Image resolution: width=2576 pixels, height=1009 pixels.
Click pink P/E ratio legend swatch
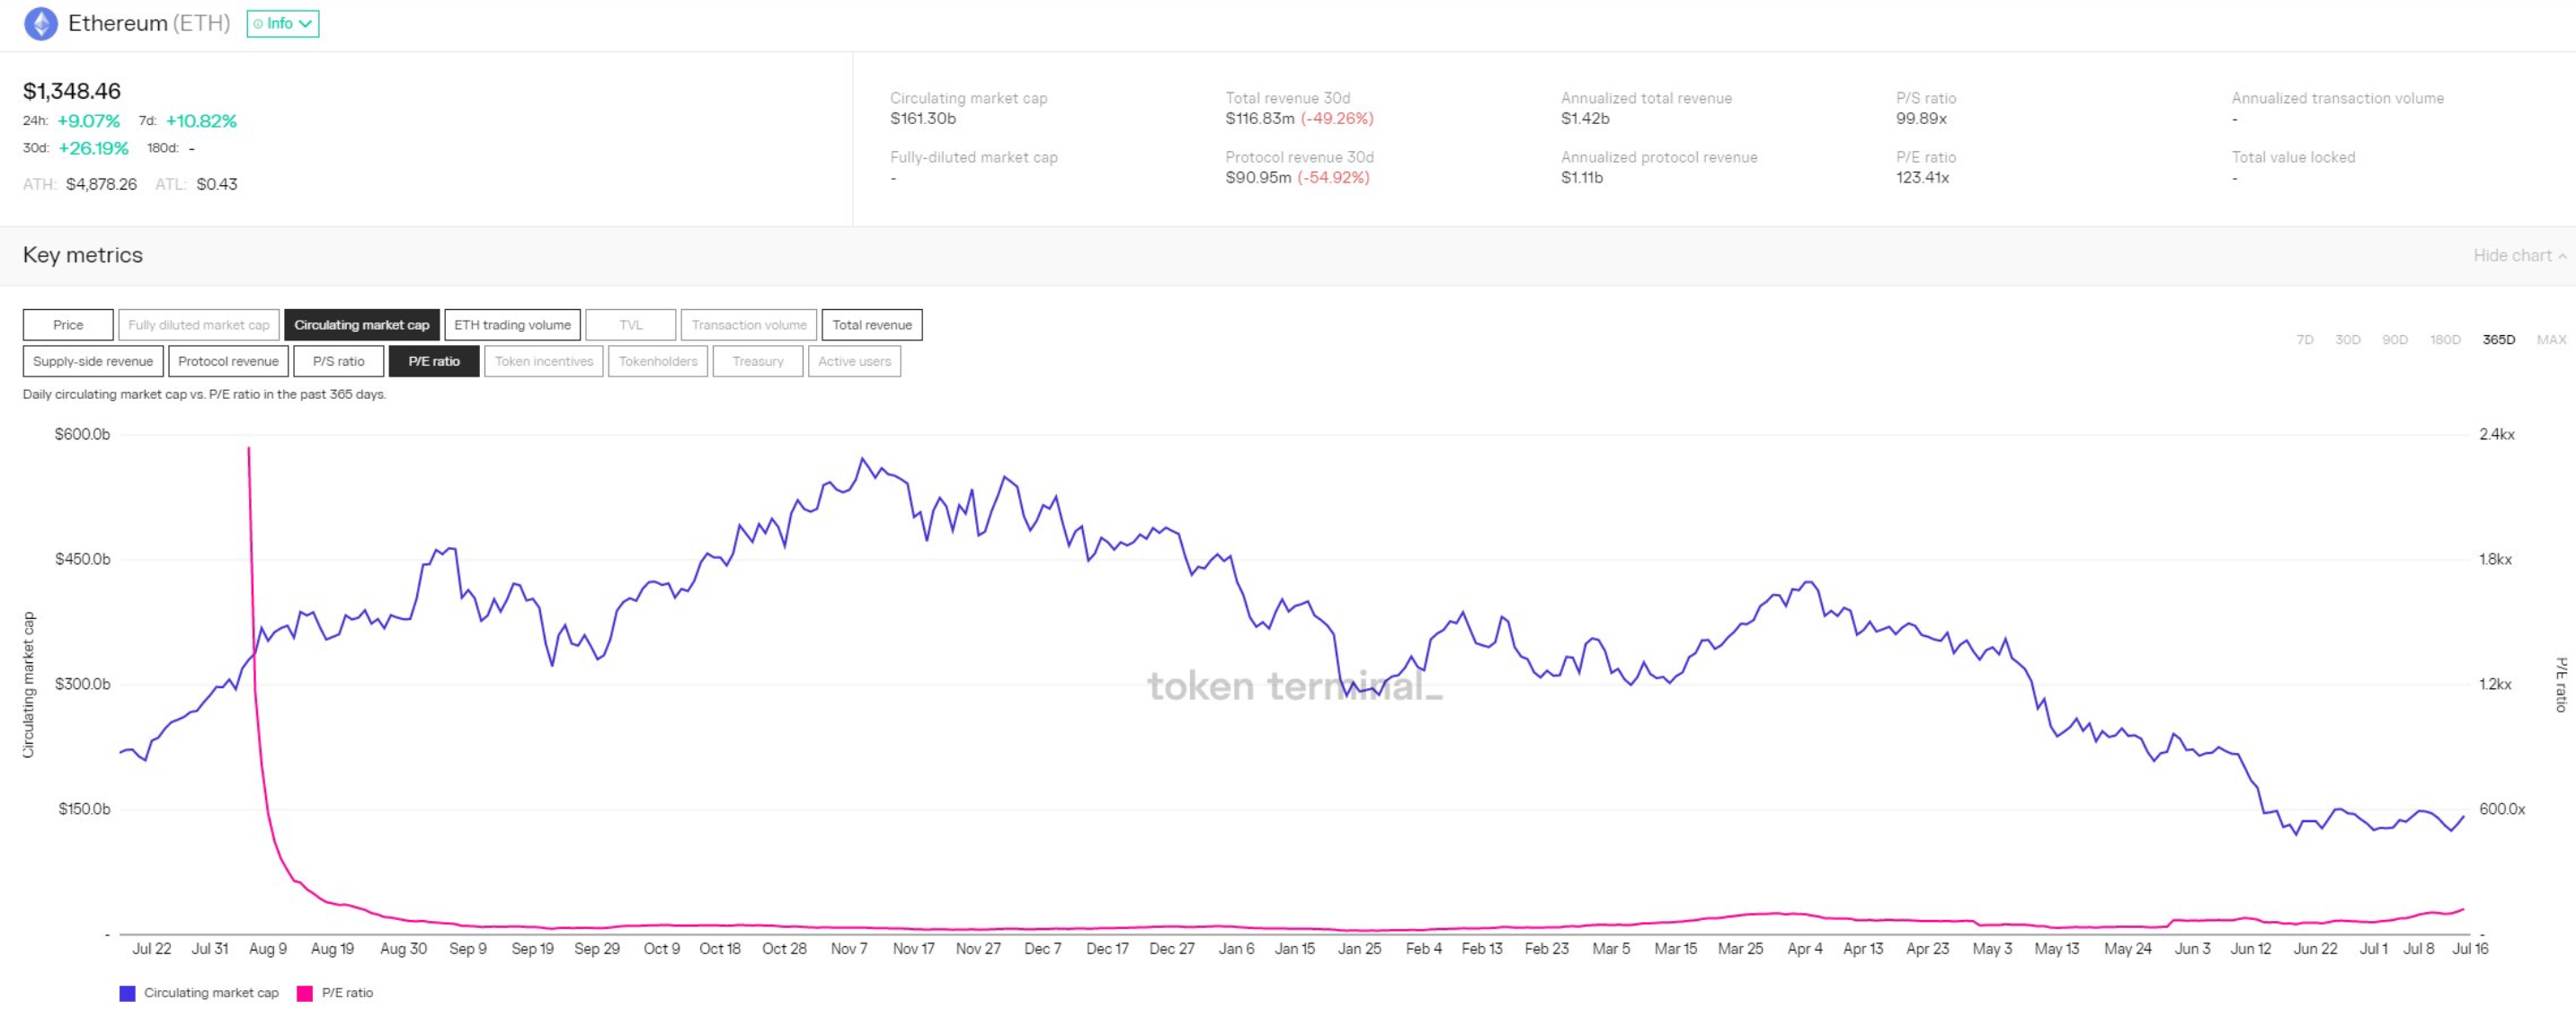pos(305,993)
